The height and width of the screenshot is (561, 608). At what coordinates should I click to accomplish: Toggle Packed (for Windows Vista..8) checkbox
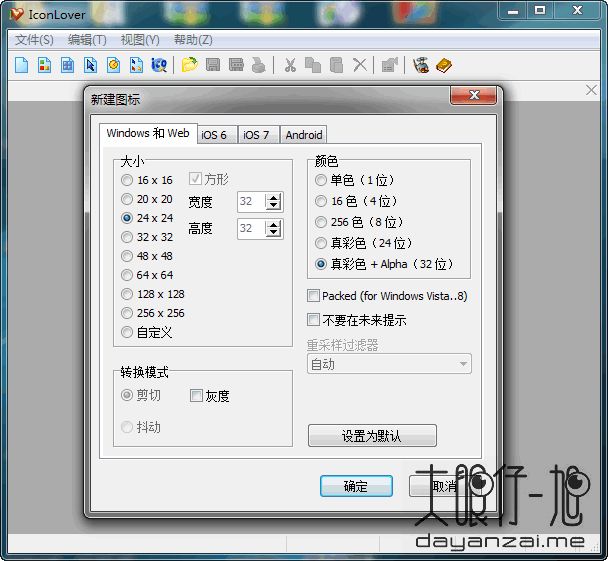(x=387, y=296)
